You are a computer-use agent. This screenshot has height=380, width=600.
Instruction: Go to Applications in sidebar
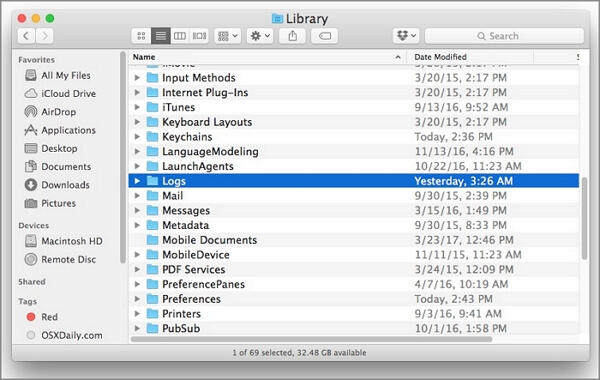pyautogui.click(x=60, y=130)
